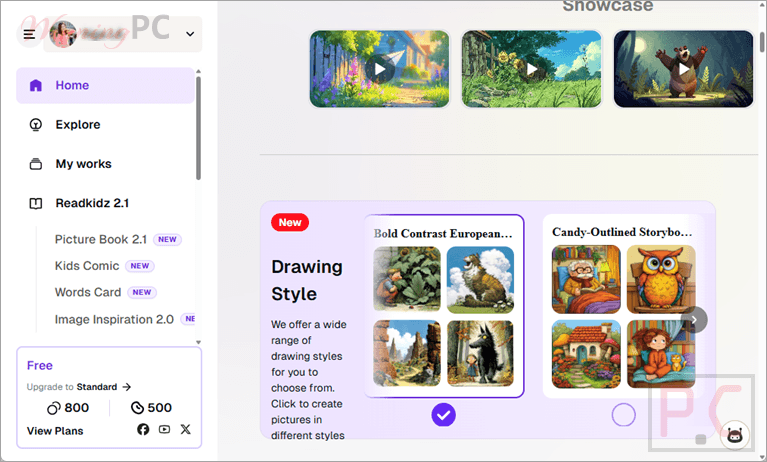Image resolution: width=767 pixels, height=462 pixels.
Task: Click the sidebar scrollbar thumb
Action: click(x=199, y=128)
